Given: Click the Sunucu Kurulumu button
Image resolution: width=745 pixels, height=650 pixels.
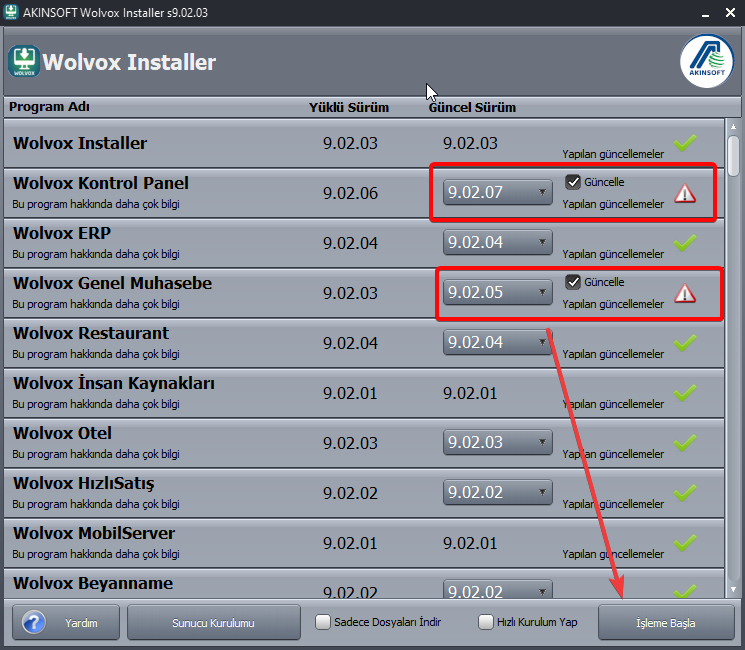Looking at the screenshot, I should [214, 622].
